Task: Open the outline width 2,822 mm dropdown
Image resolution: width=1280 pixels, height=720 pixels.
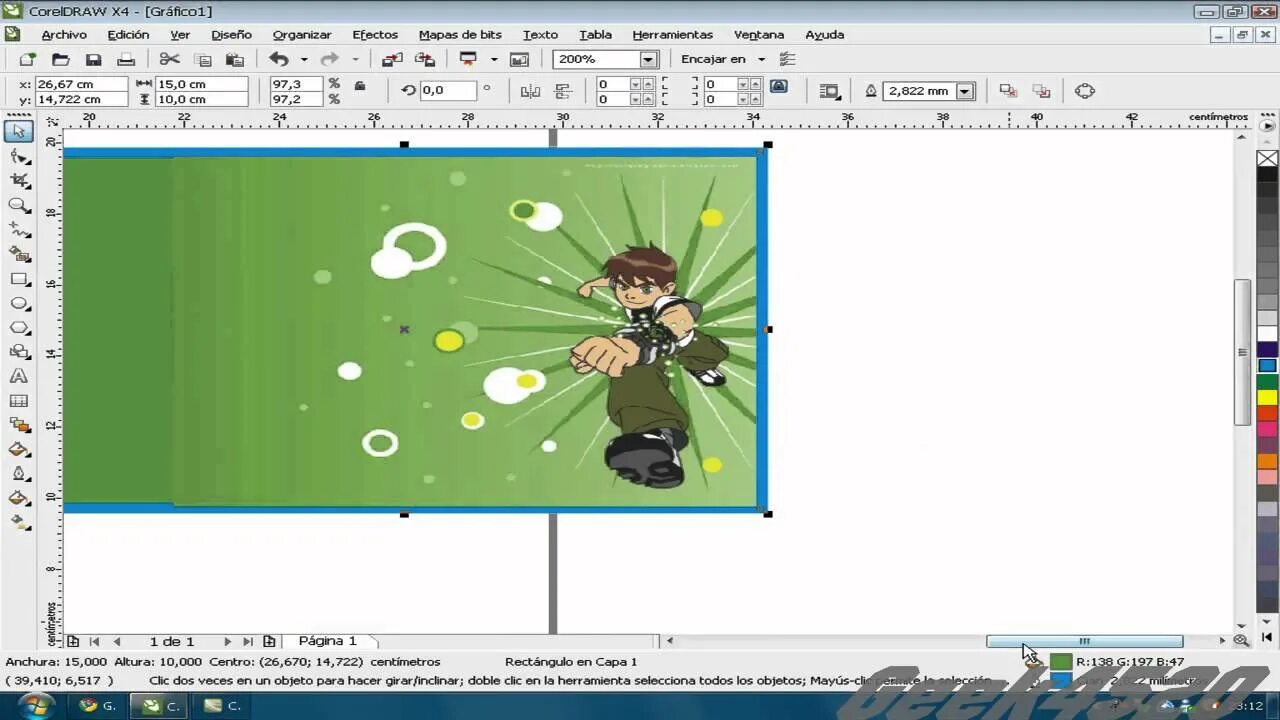Action: click(x=965, y=91)
